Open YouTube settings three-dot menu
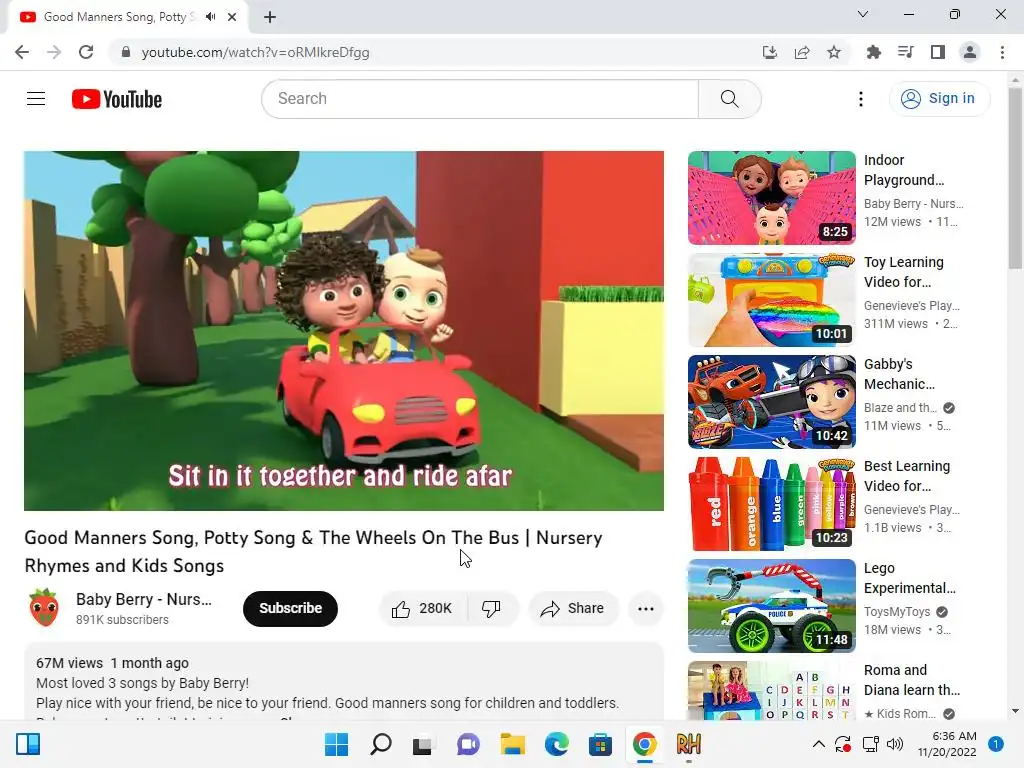Screen dimensions: 1024x768 (861, 99)
